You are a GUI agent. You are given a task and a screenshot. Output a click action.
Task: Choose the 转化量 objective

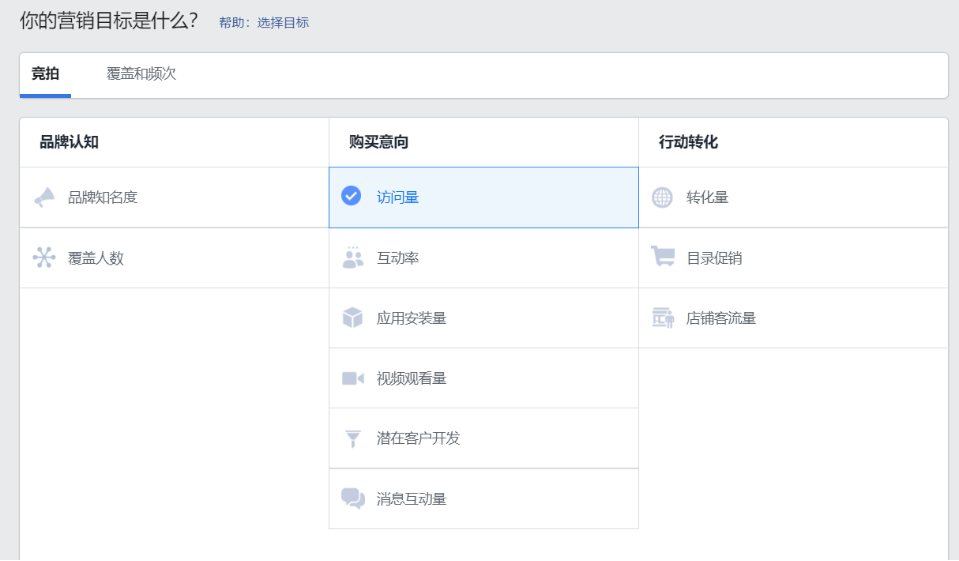793,198
